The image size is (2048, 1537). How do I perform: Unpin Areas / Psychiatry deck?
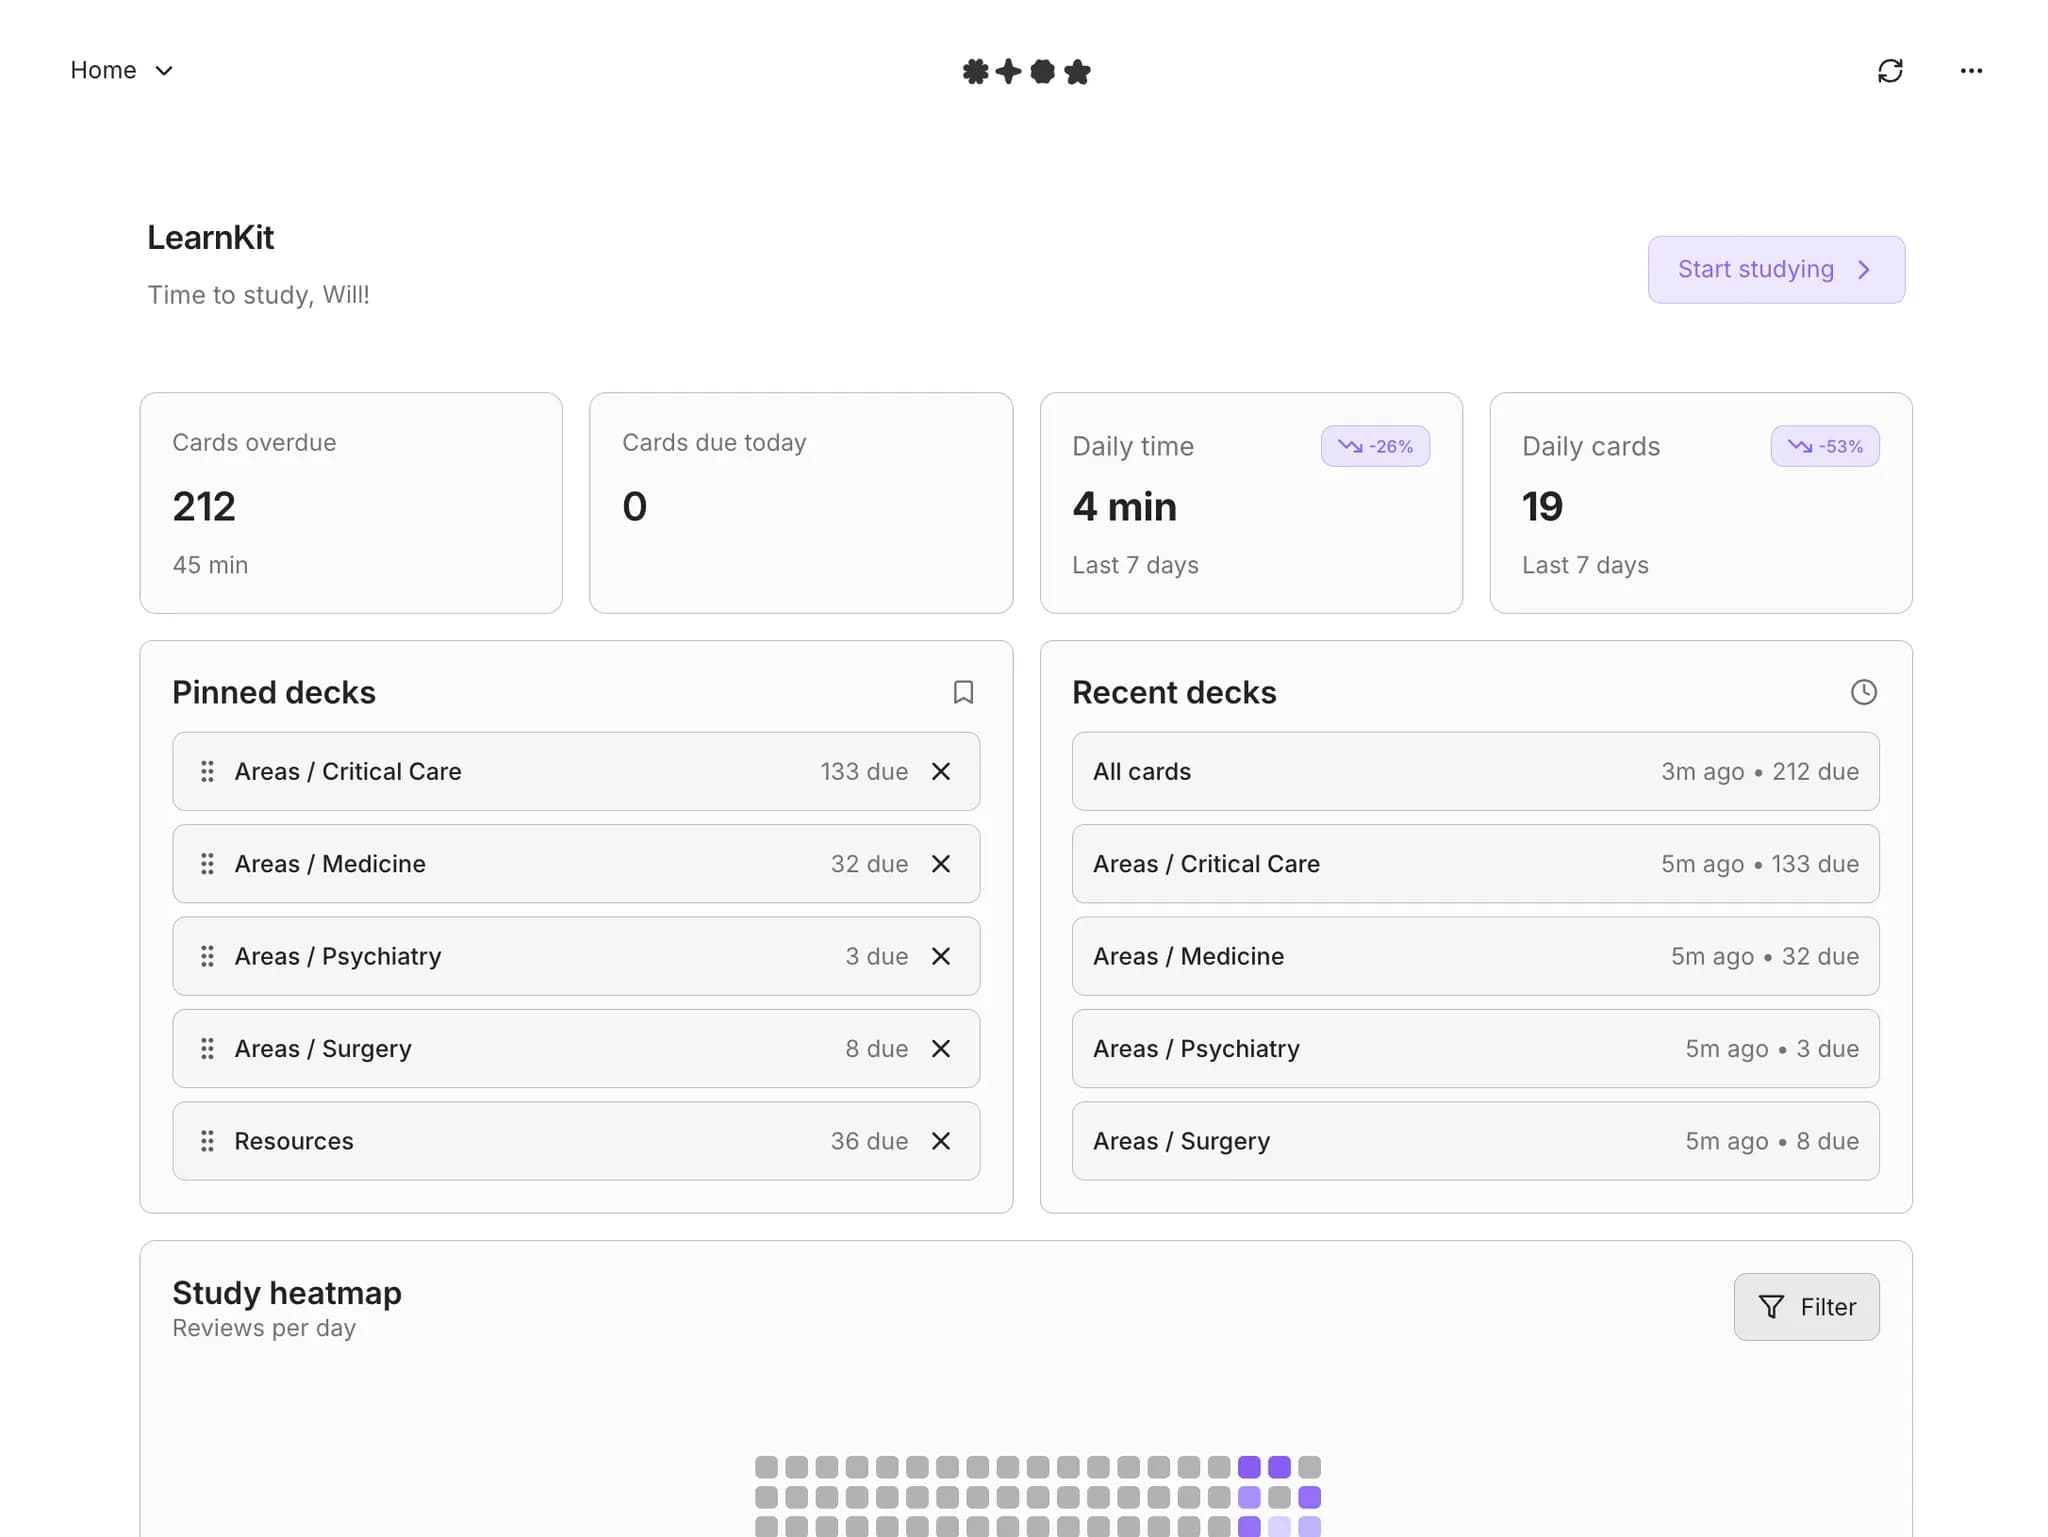point(941,956)
